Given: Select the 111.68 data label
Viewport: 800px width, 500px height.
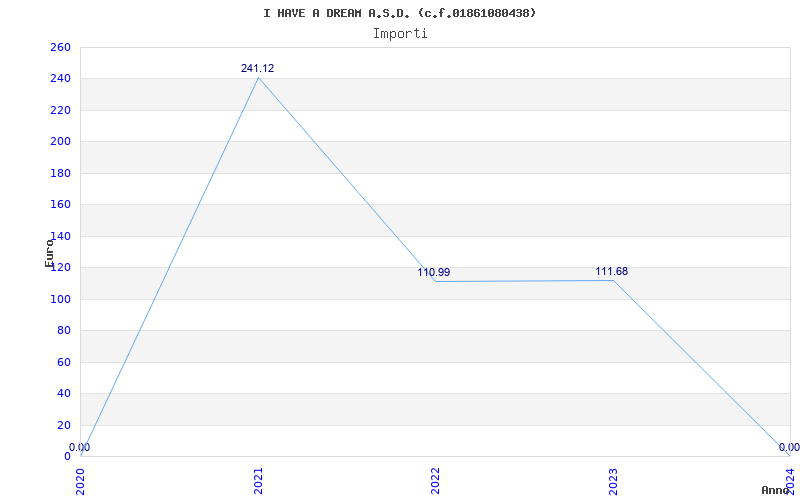Looking at the screenshot, I should [611, 271].
